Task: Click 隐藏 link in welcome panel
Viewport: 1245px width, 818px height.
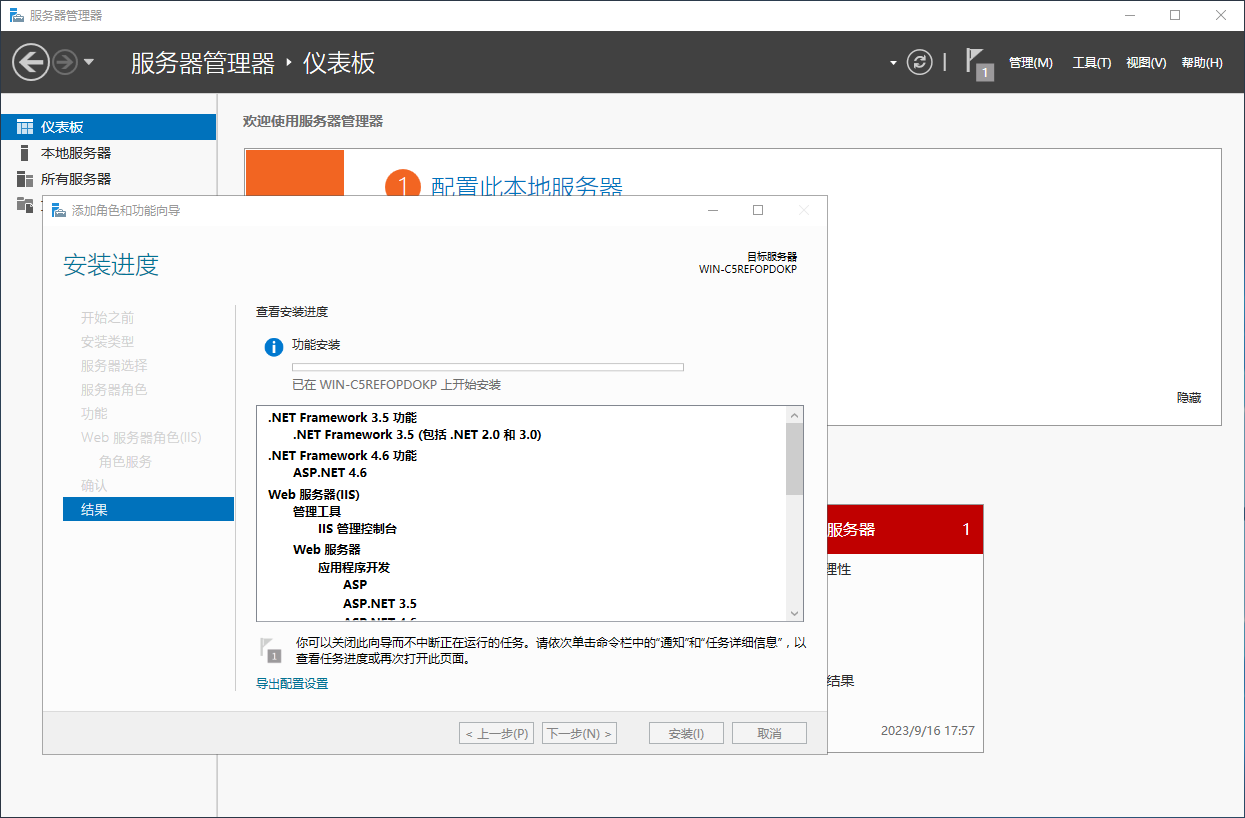Action: [x=1189, y=398]
